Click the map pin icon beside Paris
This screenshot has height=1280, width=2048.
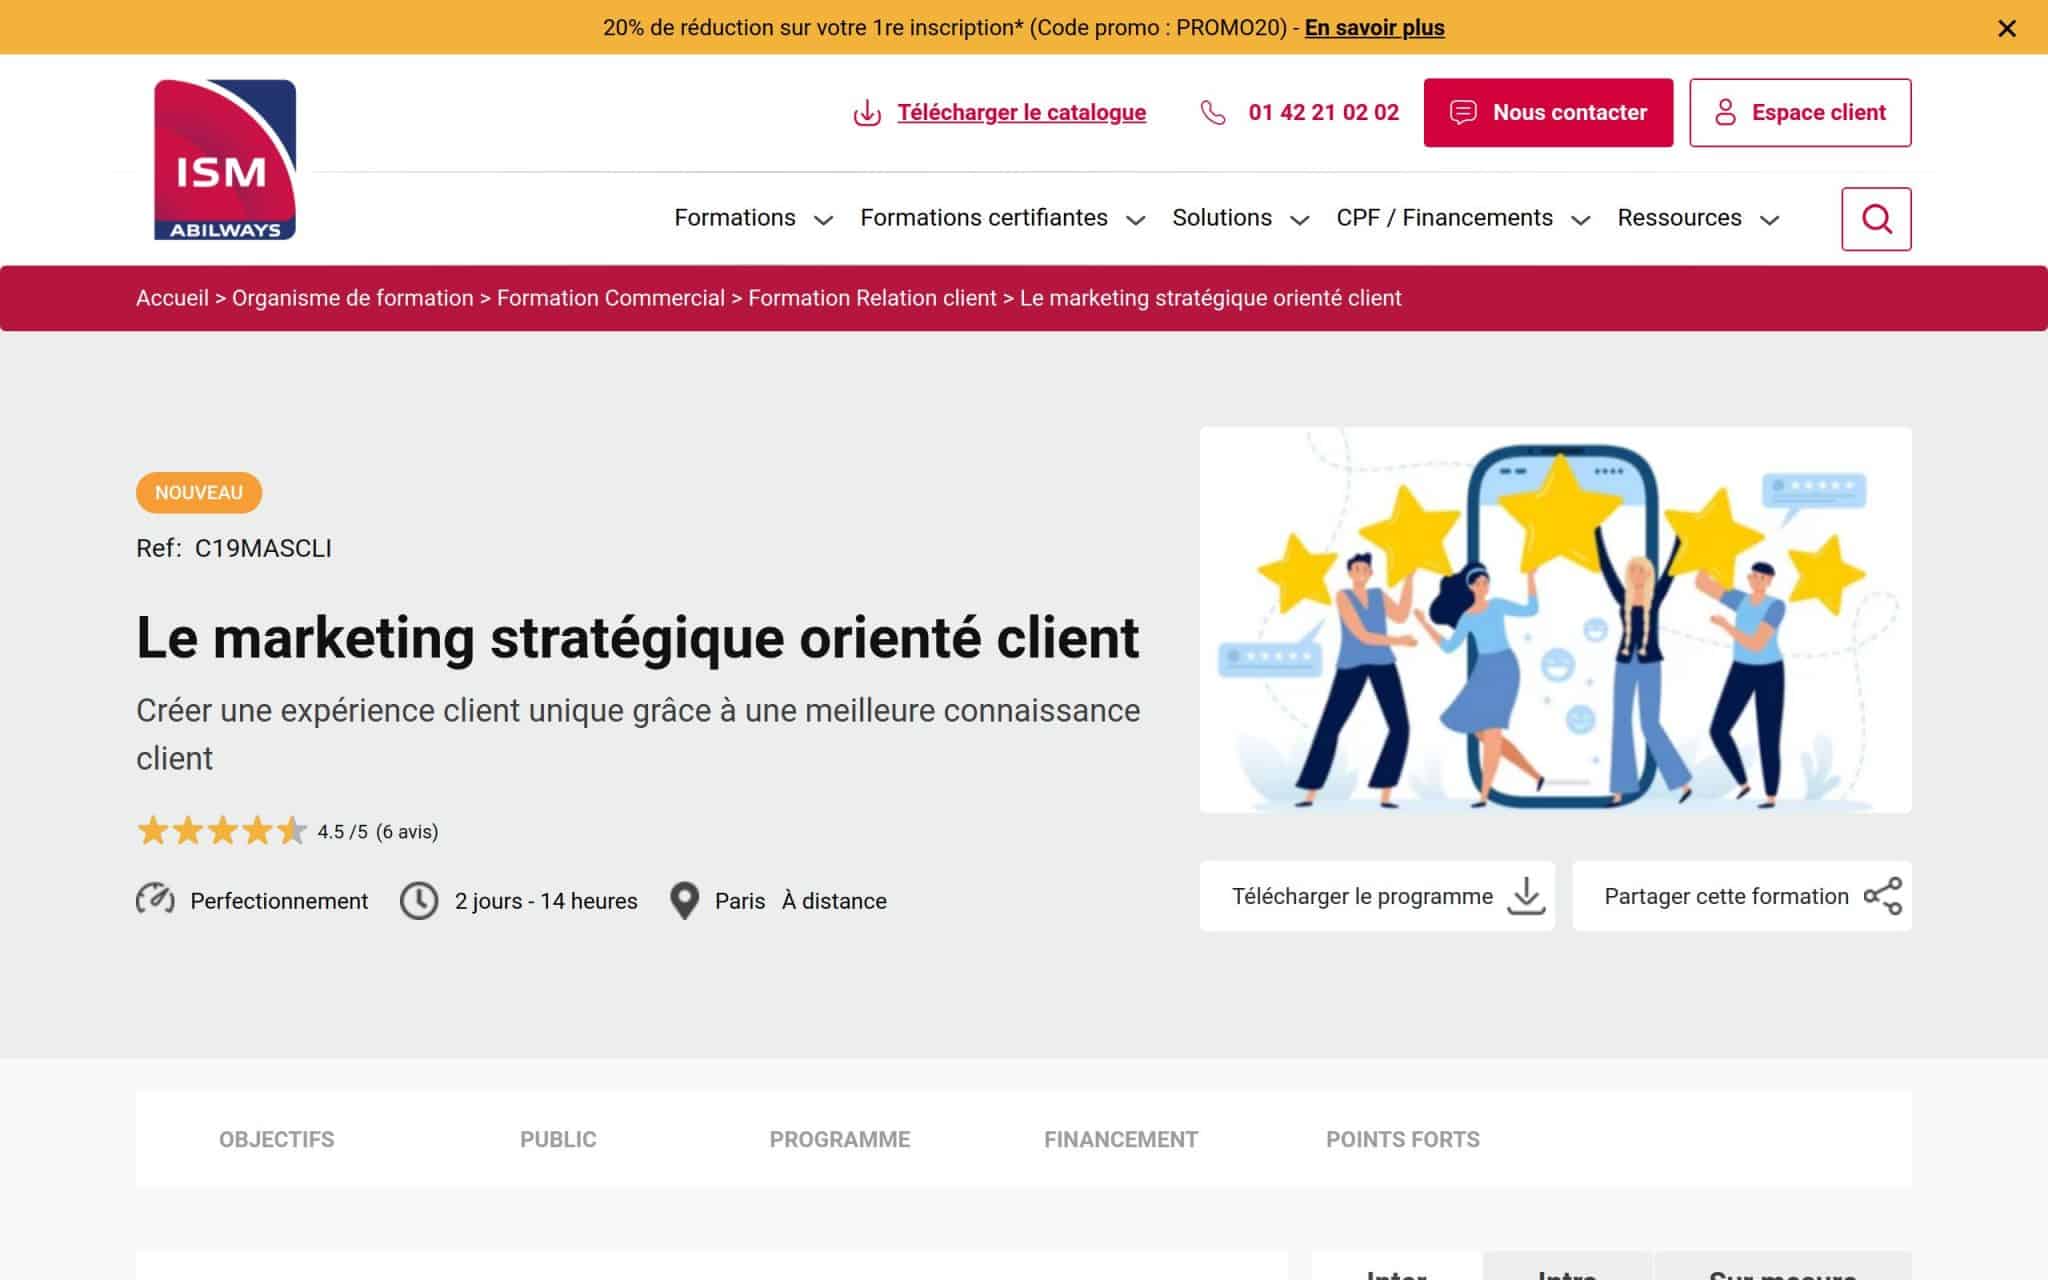point(684,900)
